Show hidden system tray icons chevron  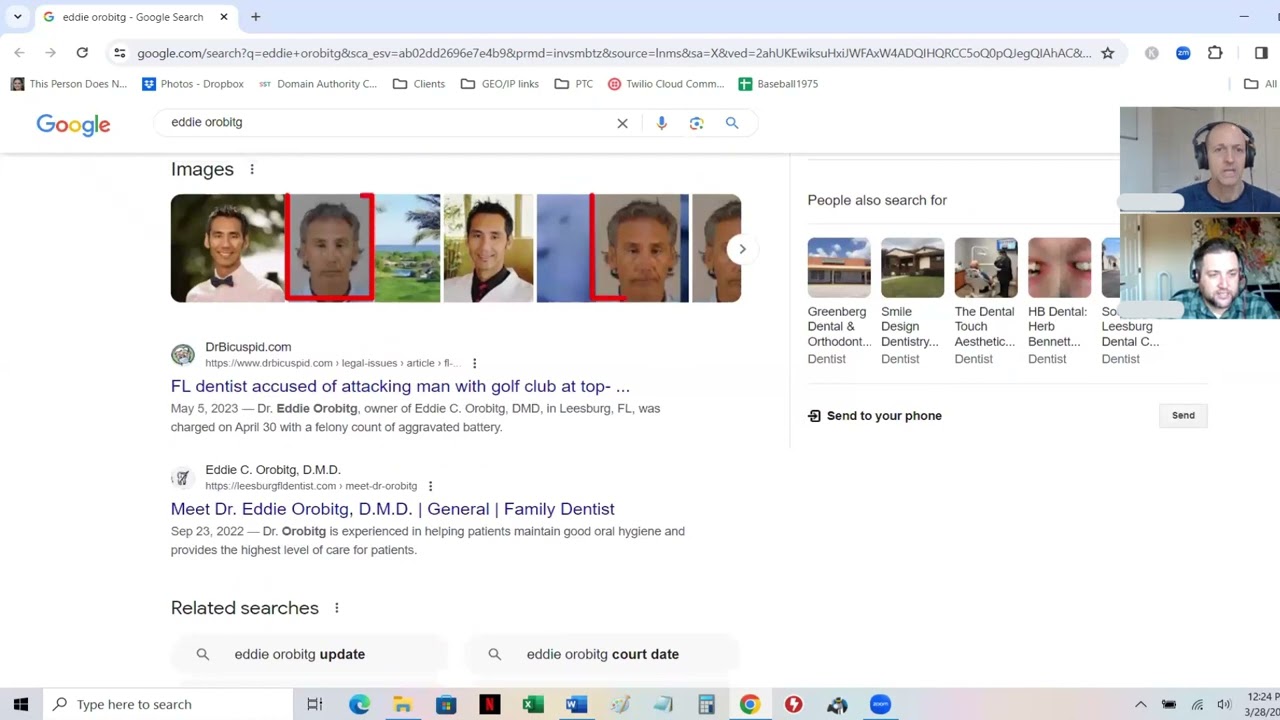tap(1140, 705)
